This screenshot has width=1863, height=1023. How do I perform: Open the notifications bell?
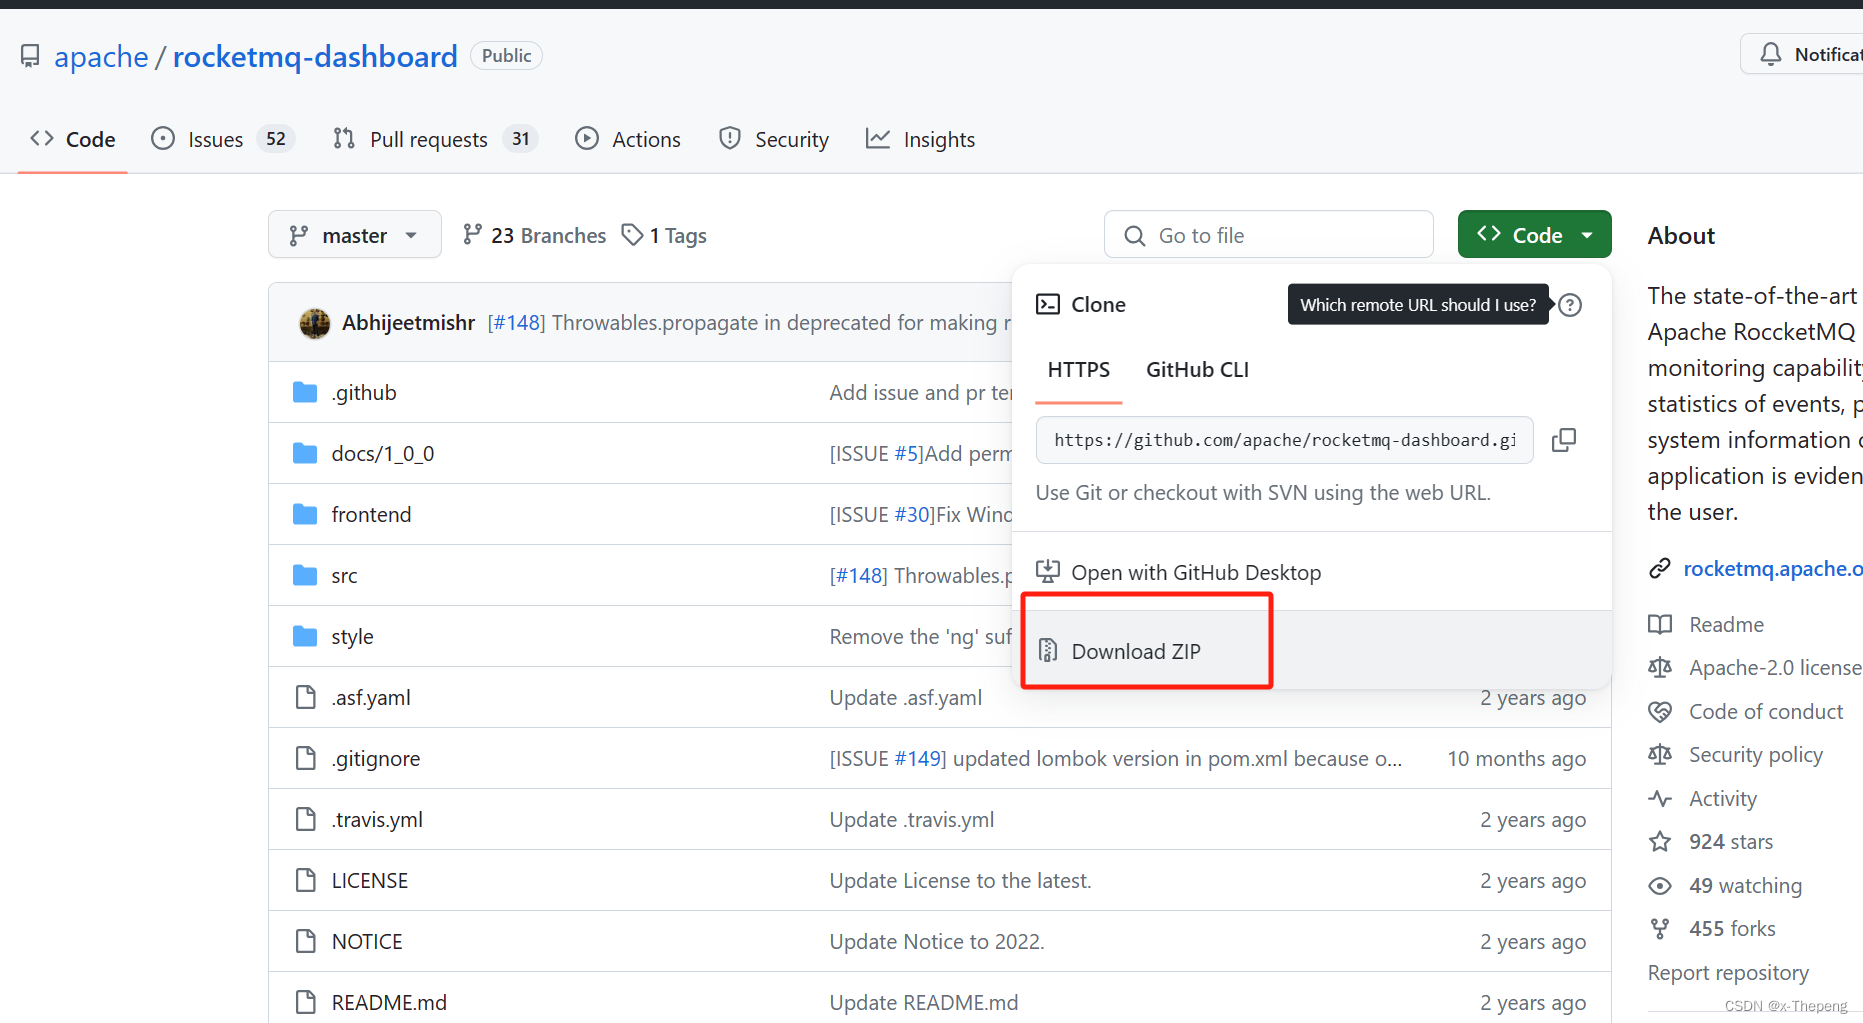click(x=1769, y=54)
